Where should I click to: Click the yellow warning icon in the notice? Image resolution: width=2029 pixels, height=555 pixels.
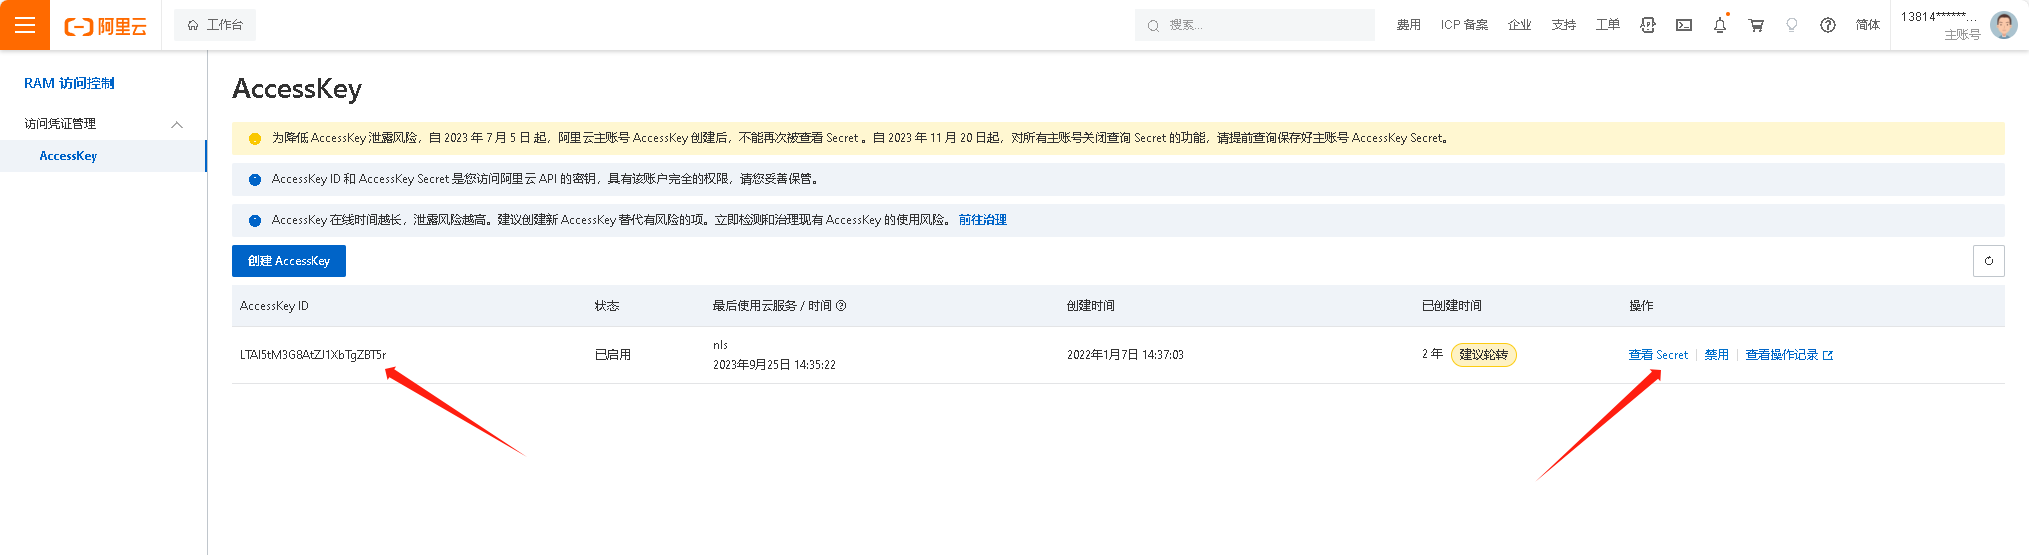pyautogui.click(x=255, y=139)
